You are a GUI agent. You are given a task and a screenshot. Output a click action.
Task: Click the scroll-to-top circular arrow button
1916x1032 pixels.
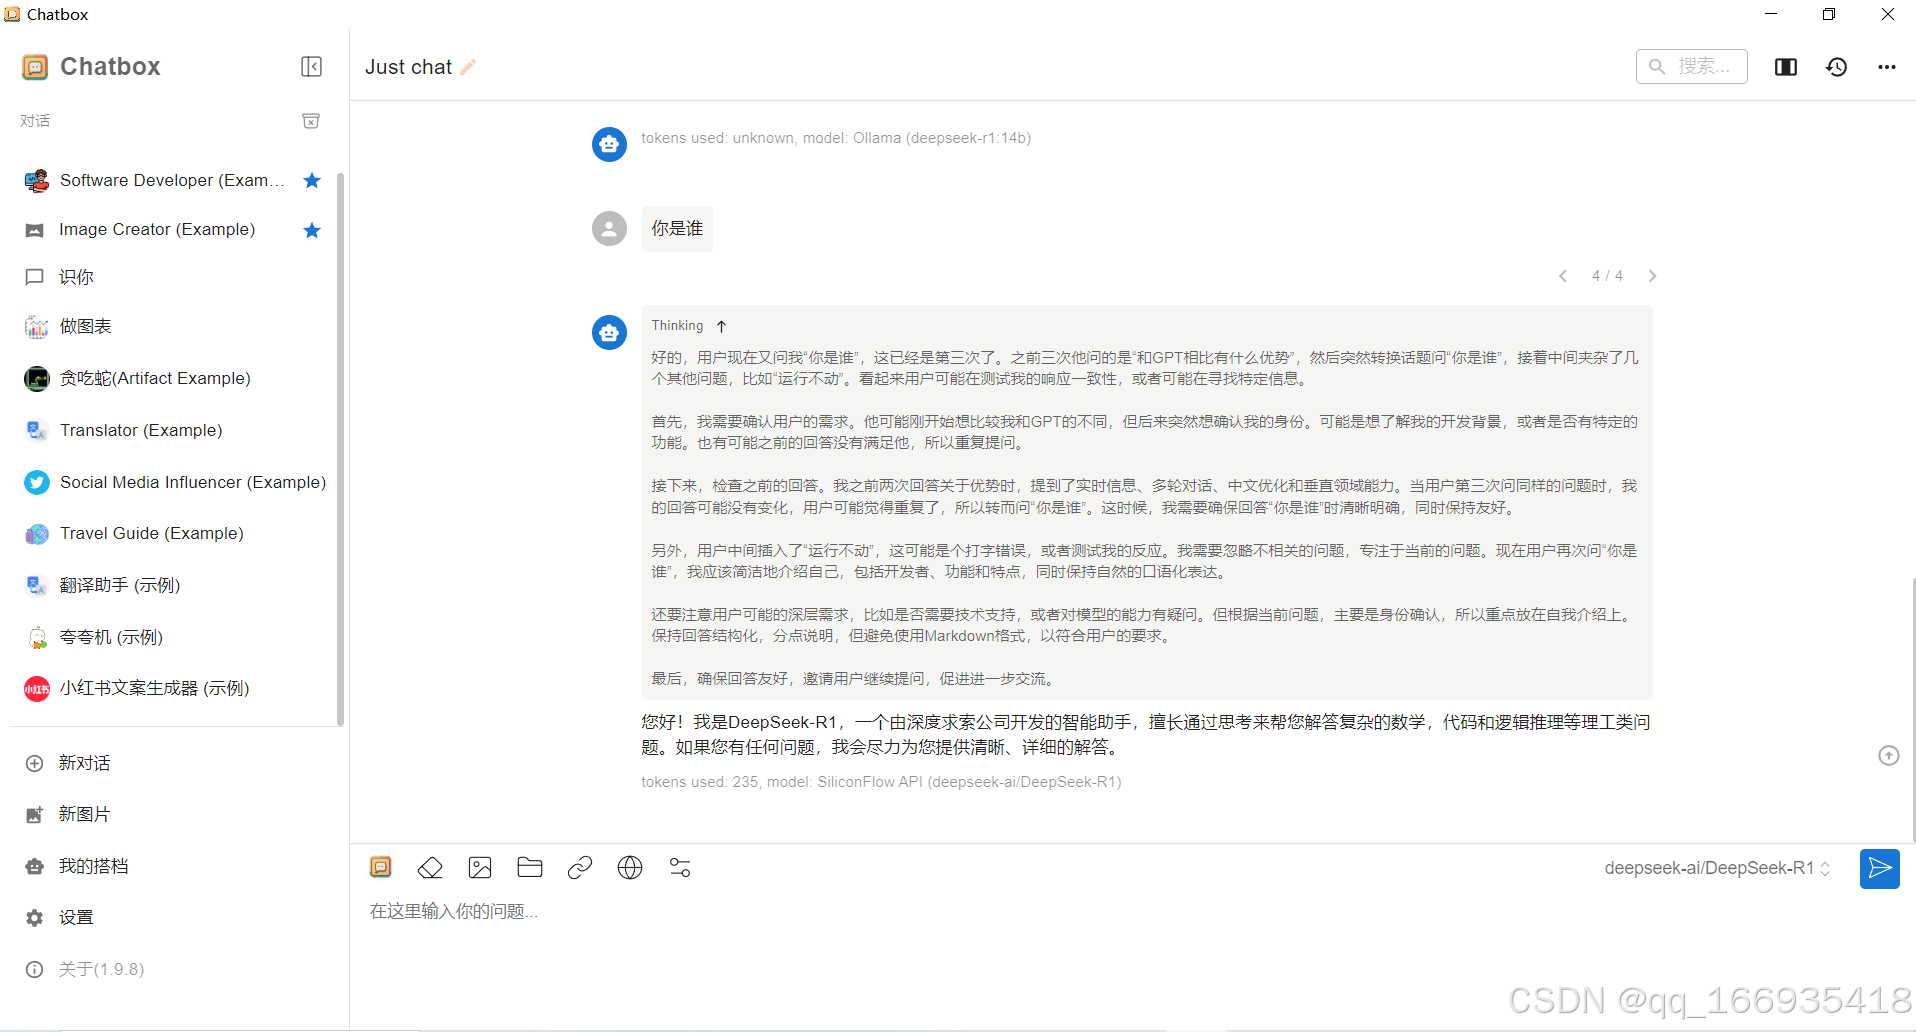click(1888, 756)
